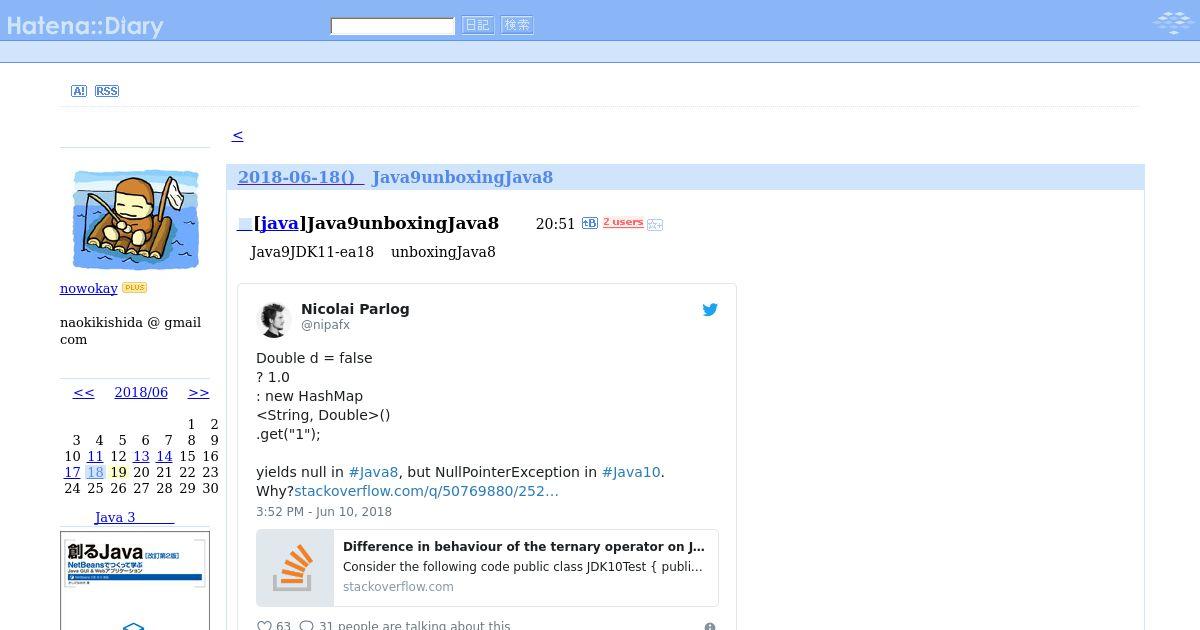Click the 検索 search button
The image size is (1200, 630).
coord(517,25)
